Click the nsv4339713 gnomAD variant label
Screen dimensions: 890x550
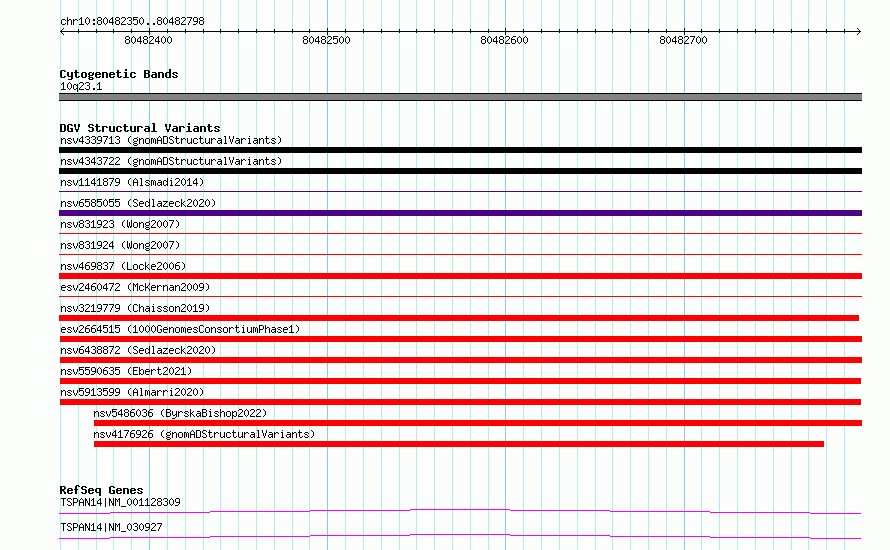(x=171, y=140)
